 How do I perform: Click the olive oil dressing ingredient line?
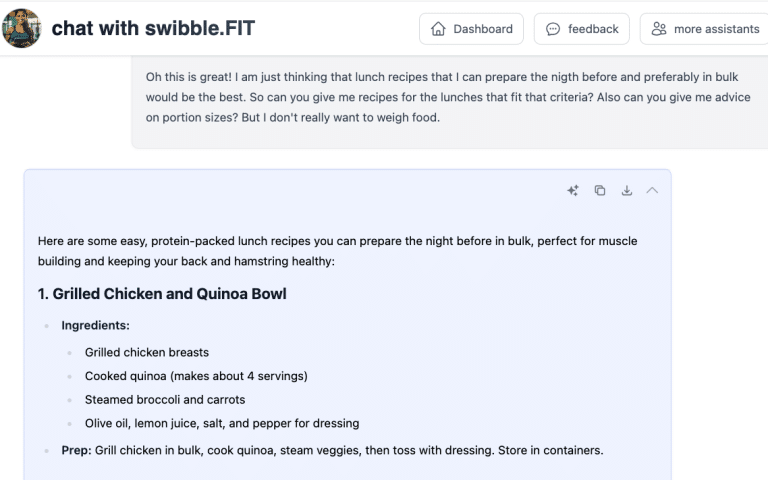point(222,423)
